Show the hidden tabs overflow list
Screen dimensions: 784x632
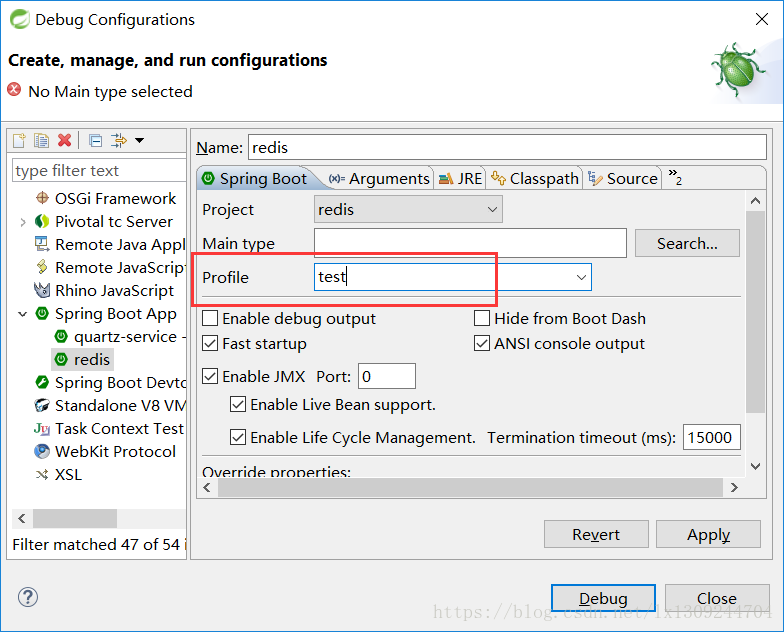click(675, 176)
